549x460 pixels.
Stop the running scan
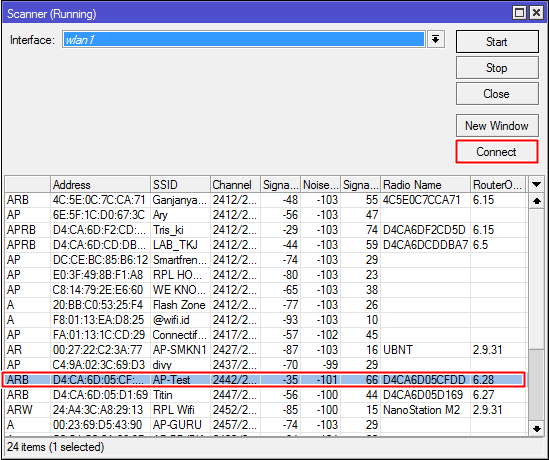[497, 68]
